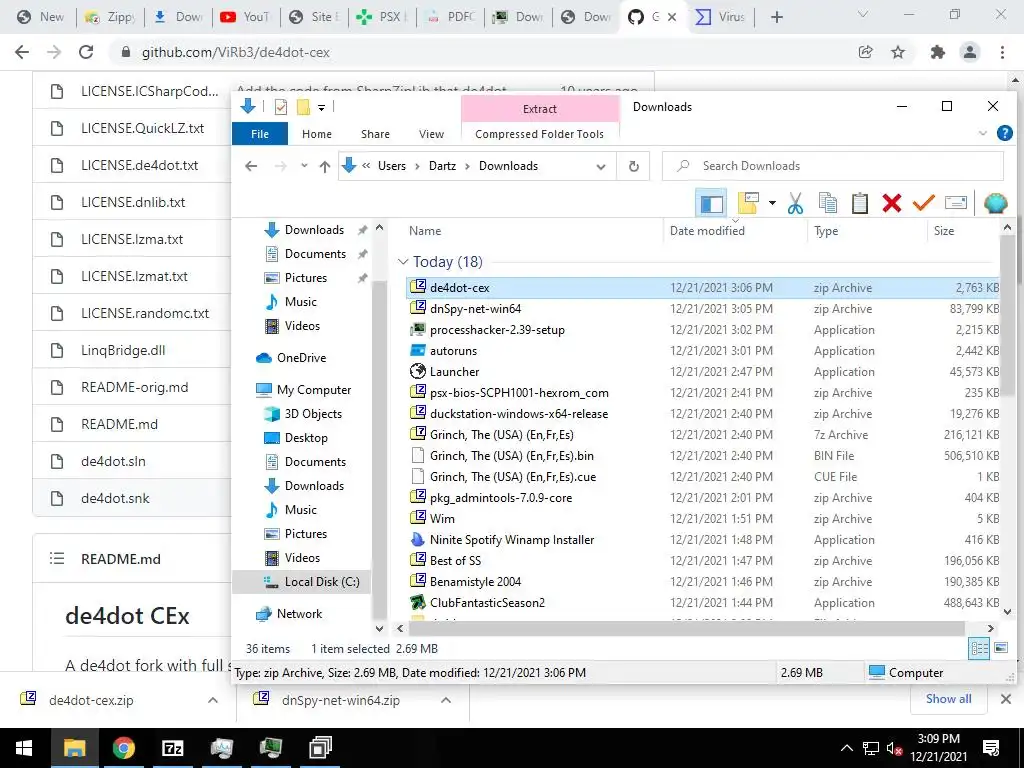
Task: Click the Explorer back arrow
Action: click(251, 166)
